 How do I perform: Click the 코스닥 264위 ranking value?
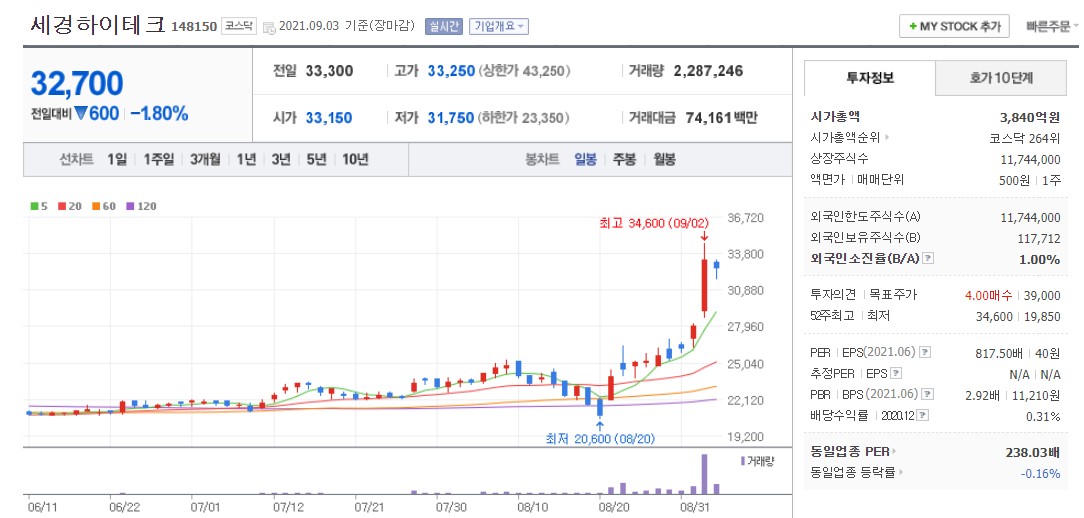click(1025, 138)
